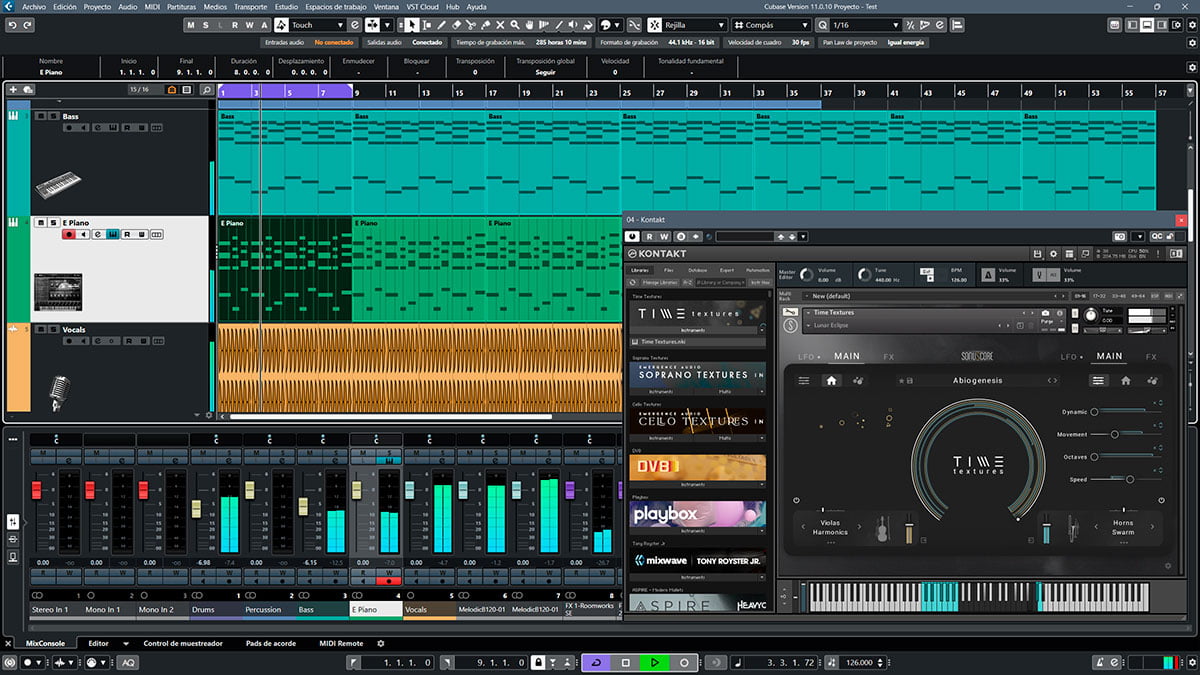Screen dimensions: 1200x675
Task: Select the arrow Object Selection tool
Action: [413, 25]
